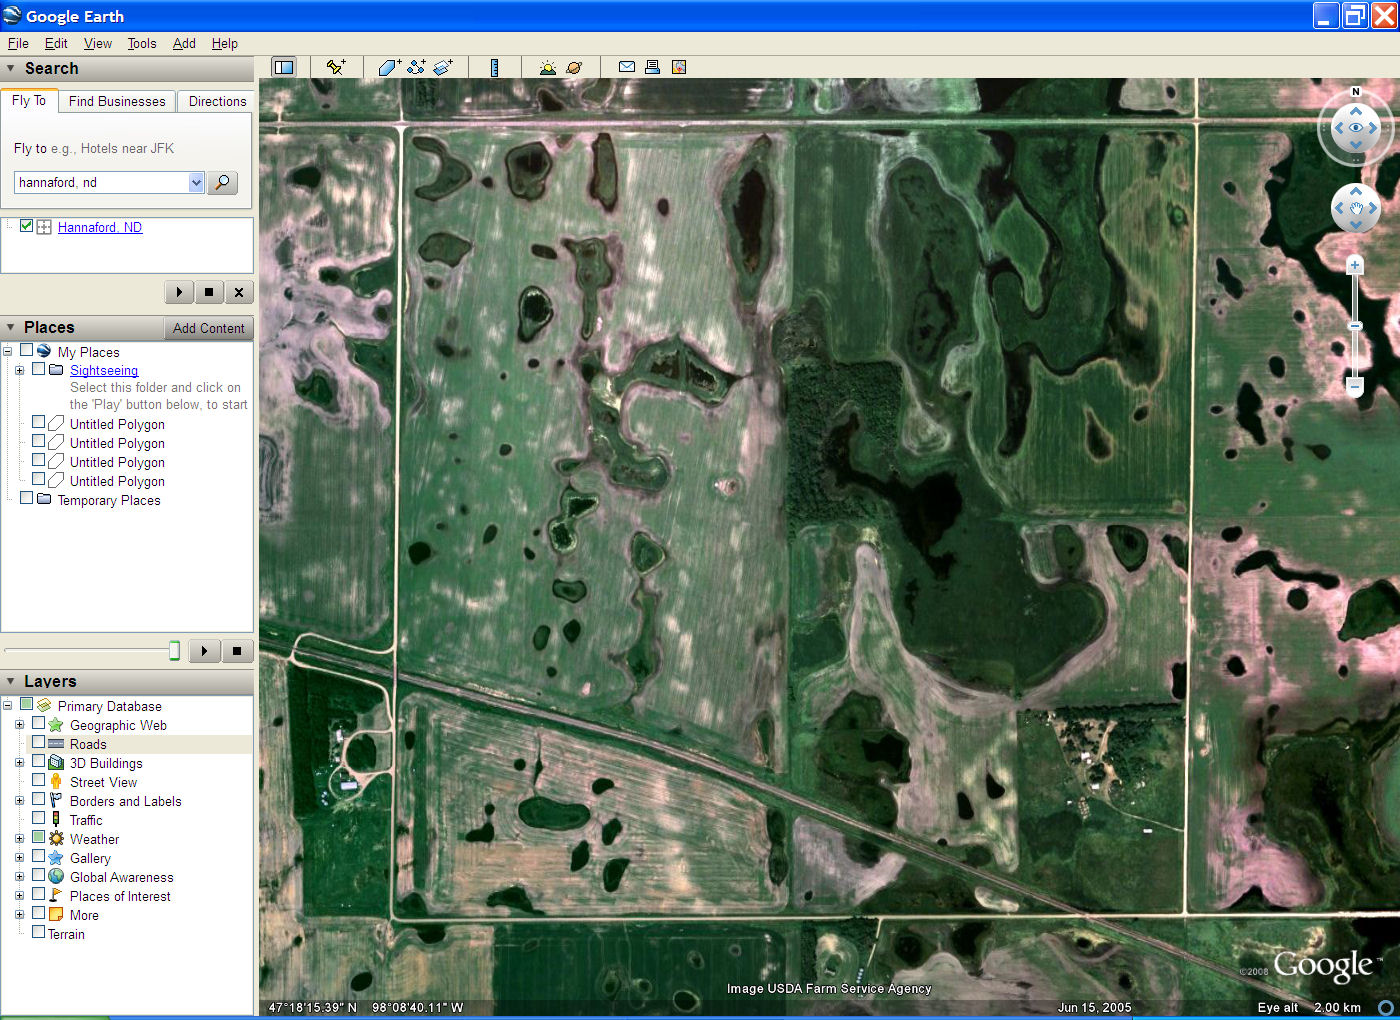
Task: Check the My Places checkbox
Action: point(27,350)
